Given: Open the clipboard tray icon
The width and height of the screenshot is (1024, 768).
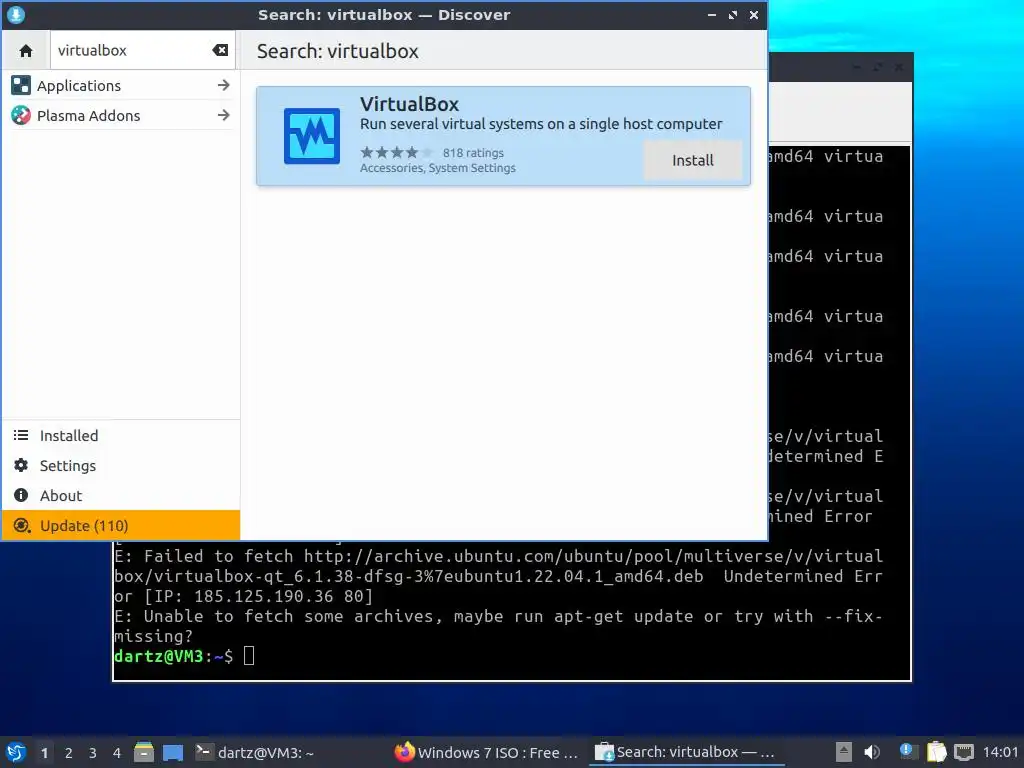Looking at the screenshot, I should (x=936, y=752).
